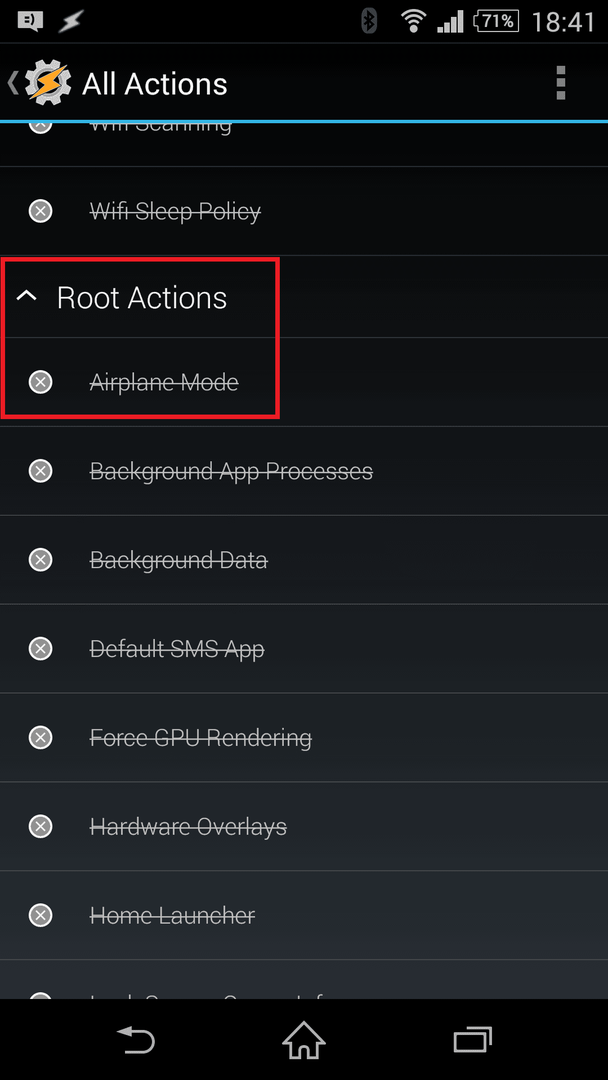The height and width of the screenshot is (1080, 608).
Task: Collapse the Root Actions section chevron
Action: [x=27, y=297]
